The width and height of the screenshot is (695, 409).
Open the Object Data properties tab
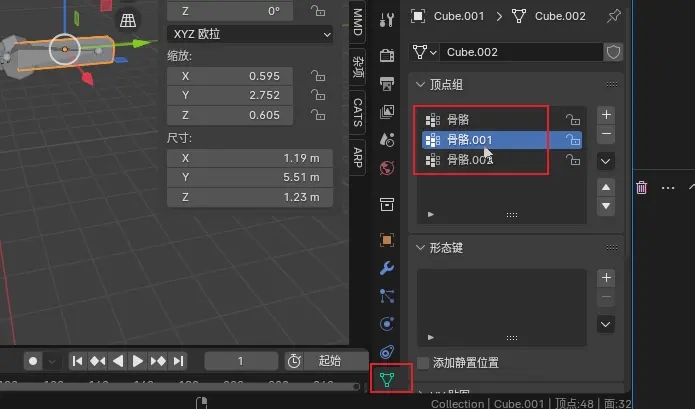(387, 380)
